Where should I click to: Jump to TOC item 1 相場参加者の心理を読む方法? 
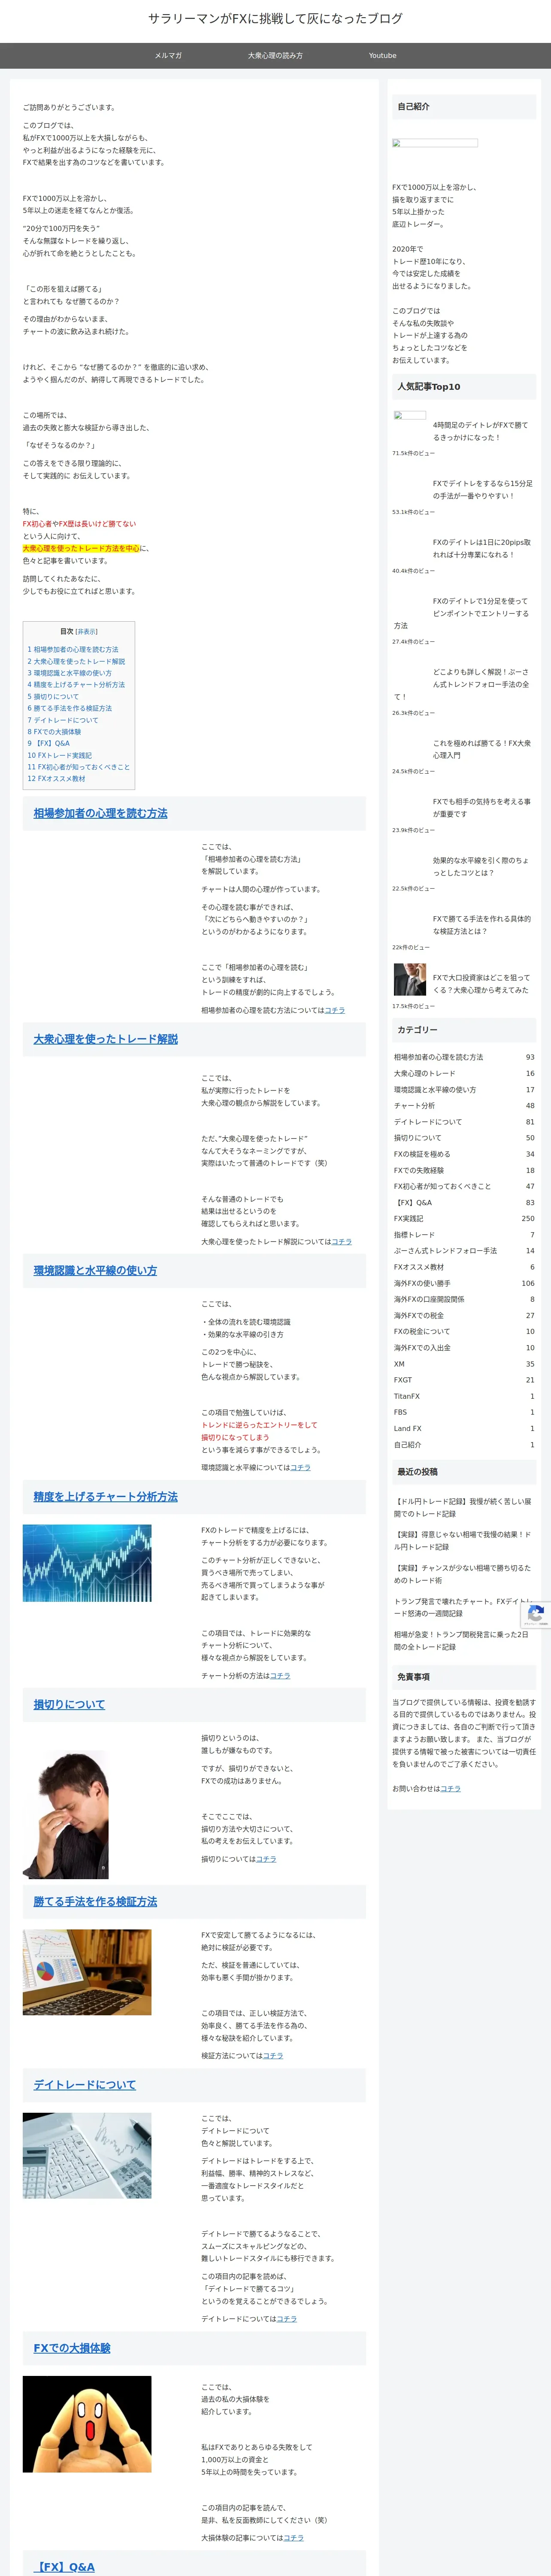point(73,649)
